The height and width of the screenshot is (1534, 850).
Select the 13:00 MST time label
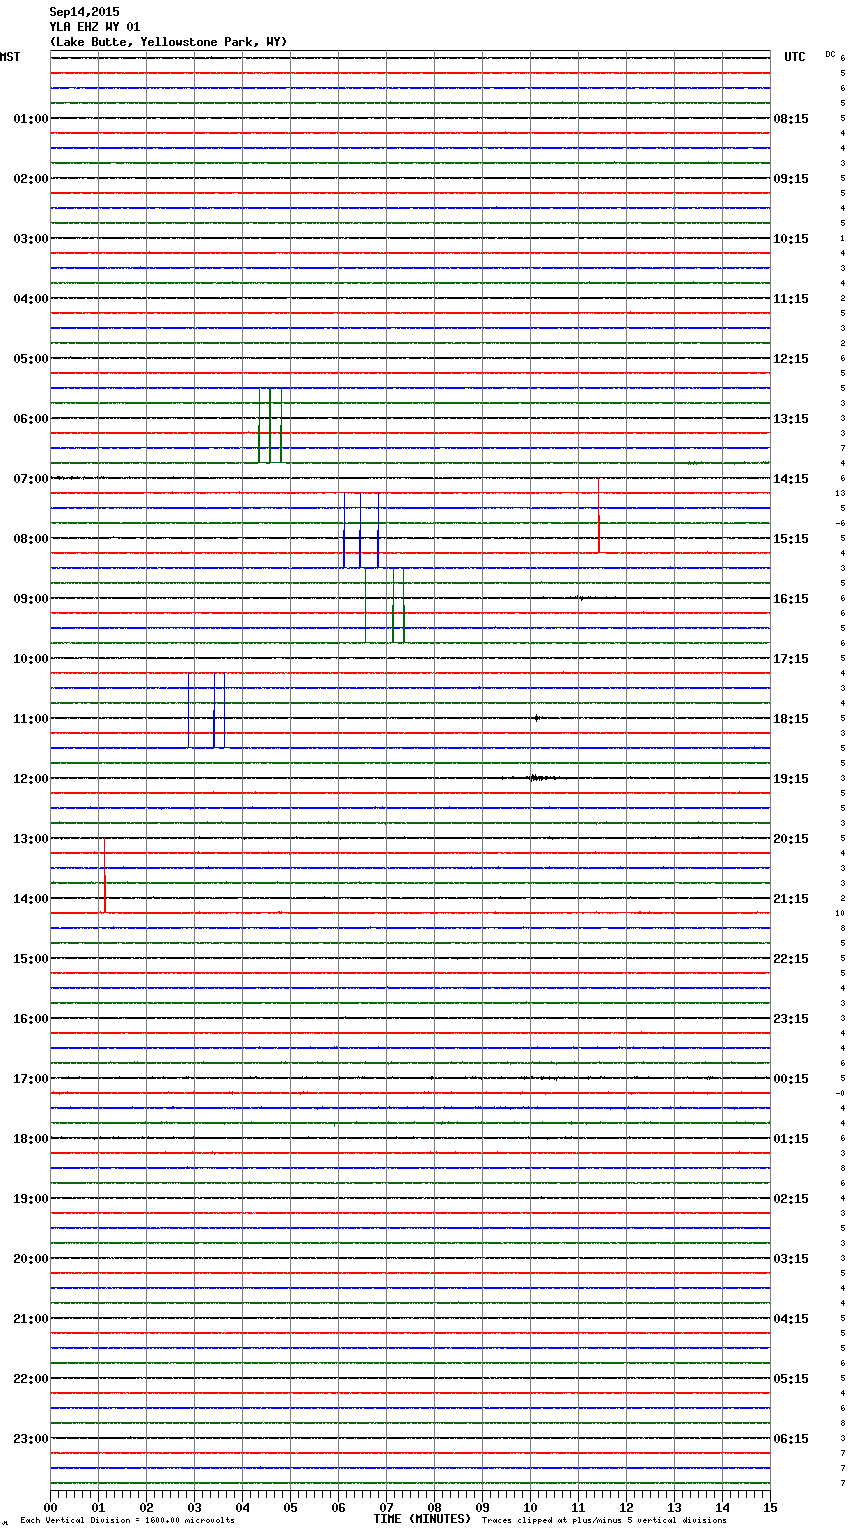click(x=30, y=839)
